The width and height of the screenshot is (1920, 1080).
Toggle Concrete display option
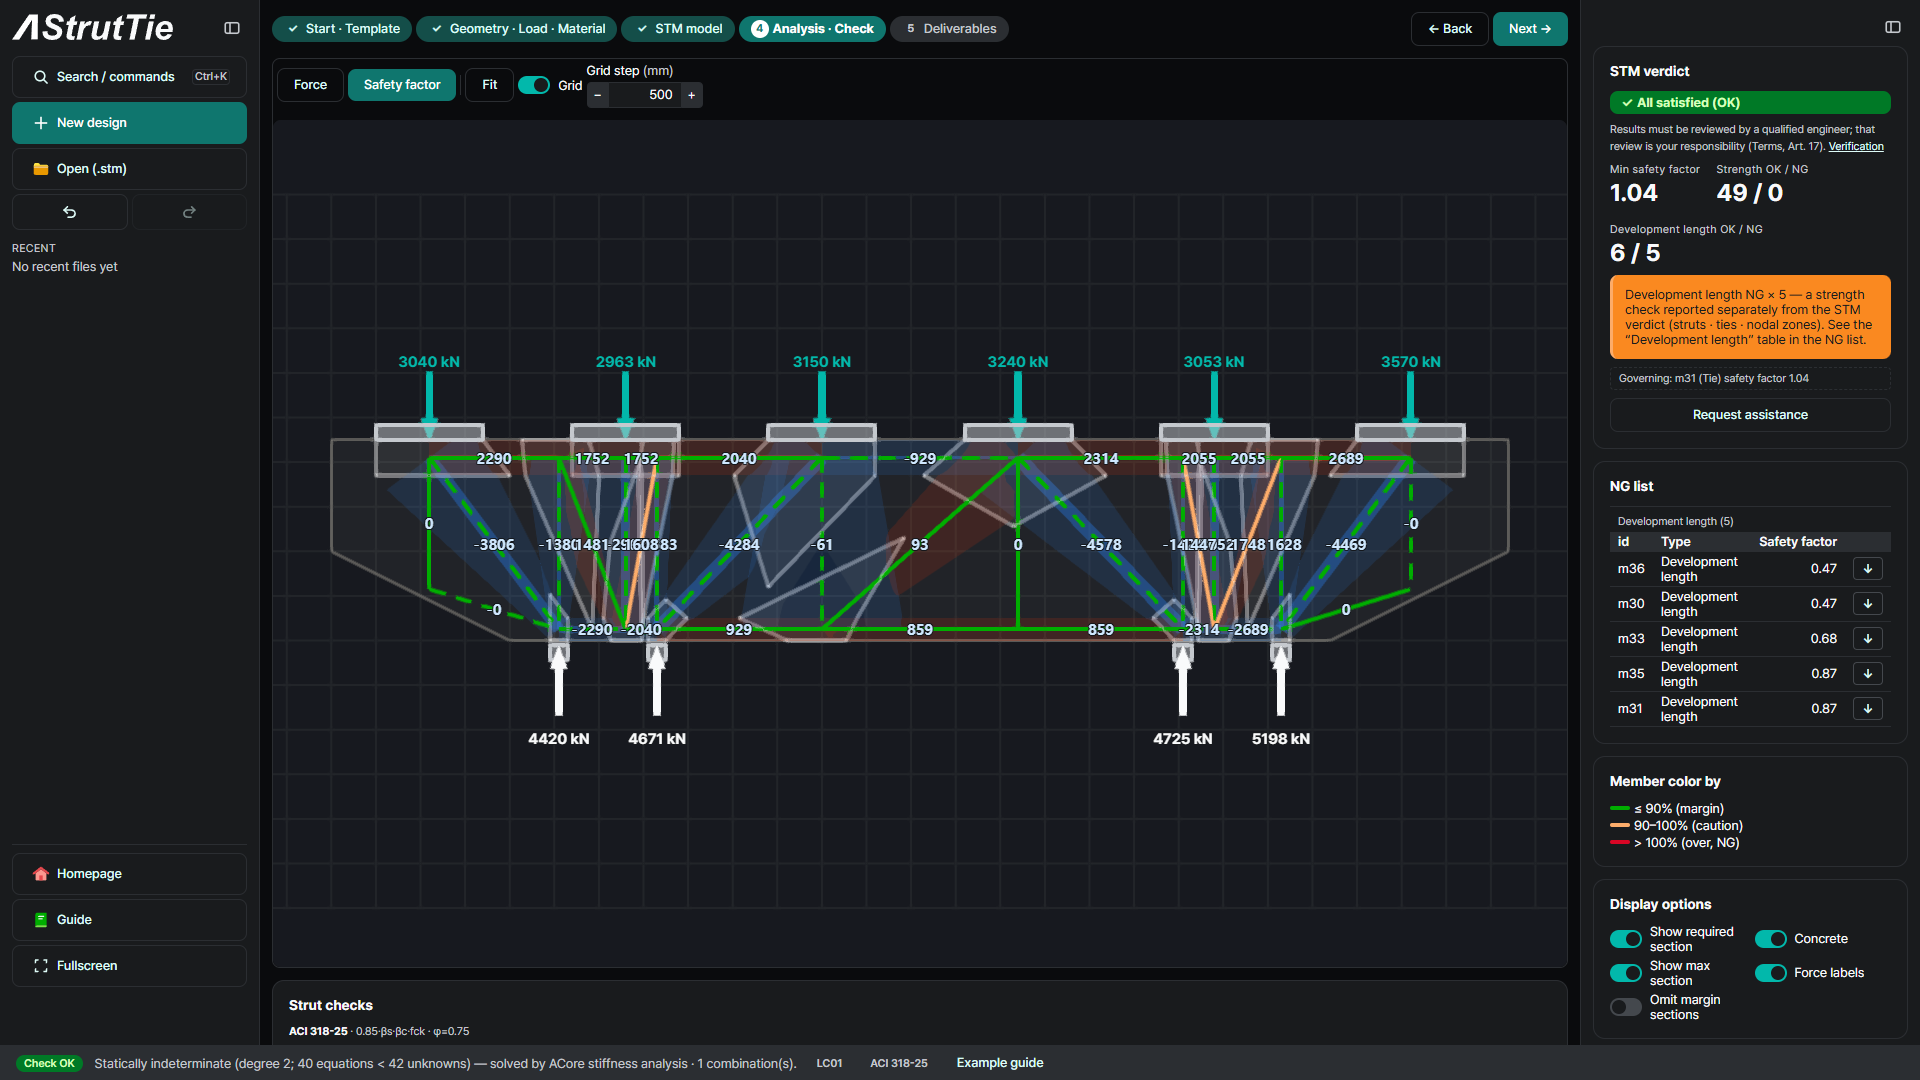(1771, 939)
